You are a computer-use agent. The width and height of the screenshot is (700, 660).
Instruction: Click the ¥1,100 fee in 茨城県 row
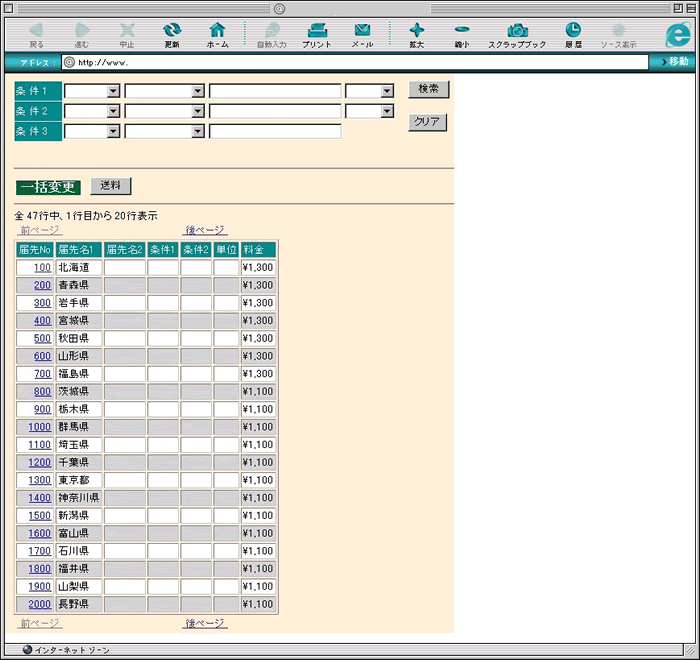[258, 392]
